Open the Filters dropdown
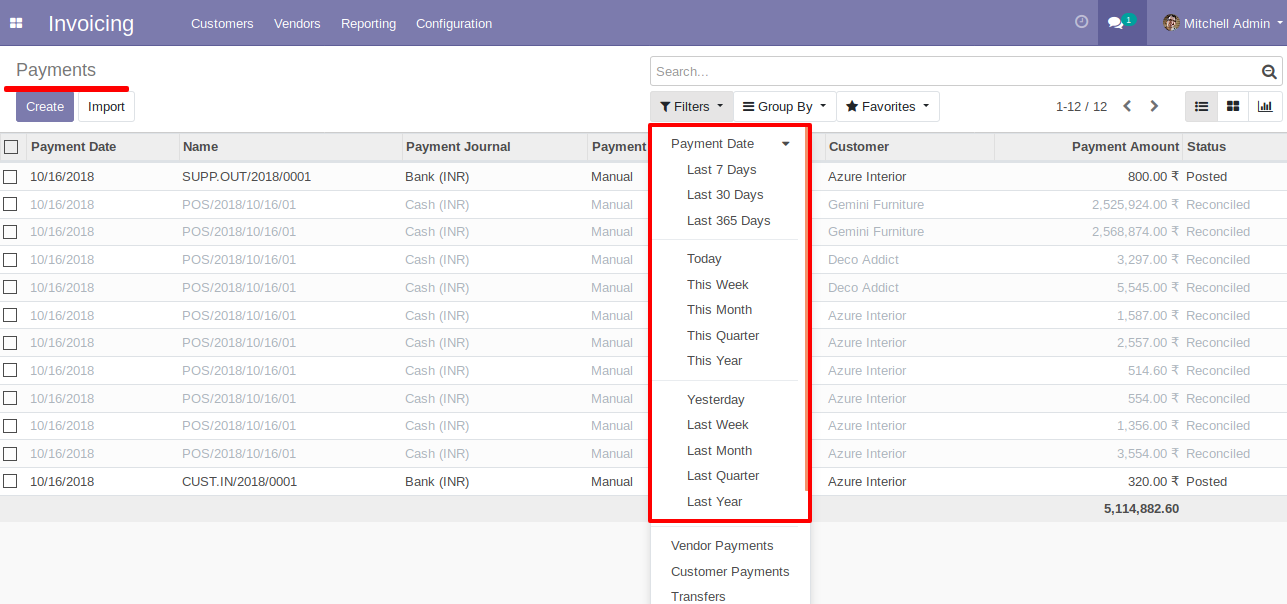 (691, 106)
